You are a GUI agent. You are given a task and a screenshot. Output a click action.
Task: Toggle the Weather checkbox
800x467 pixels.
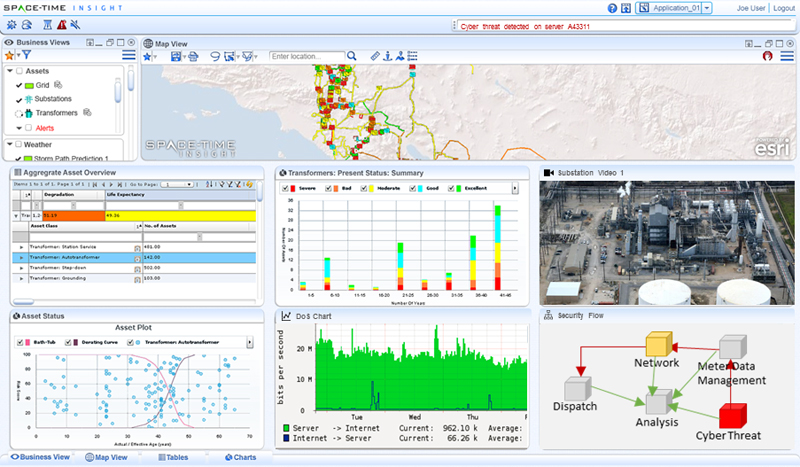tap(18, 144)
